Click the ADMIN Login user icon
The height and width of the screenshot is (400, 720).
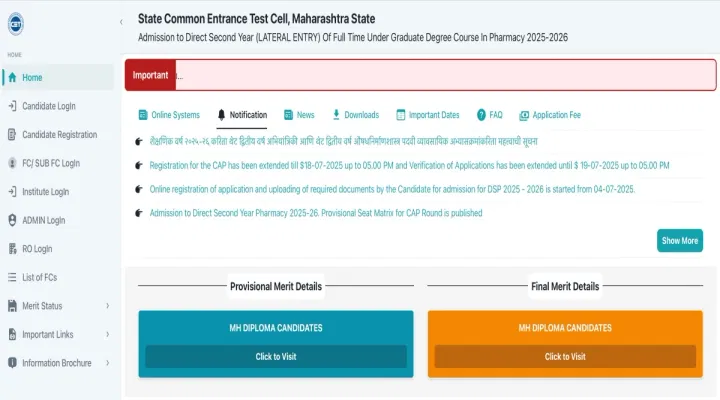11,220
